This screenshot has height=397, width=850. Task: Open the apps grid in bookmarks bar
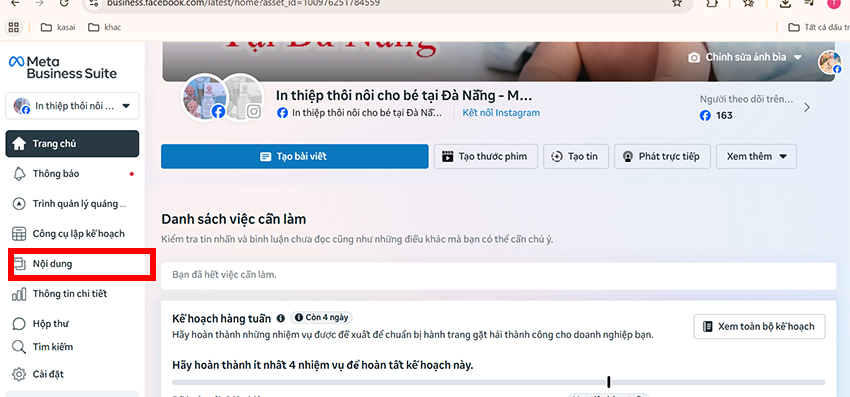pos(14,27)
